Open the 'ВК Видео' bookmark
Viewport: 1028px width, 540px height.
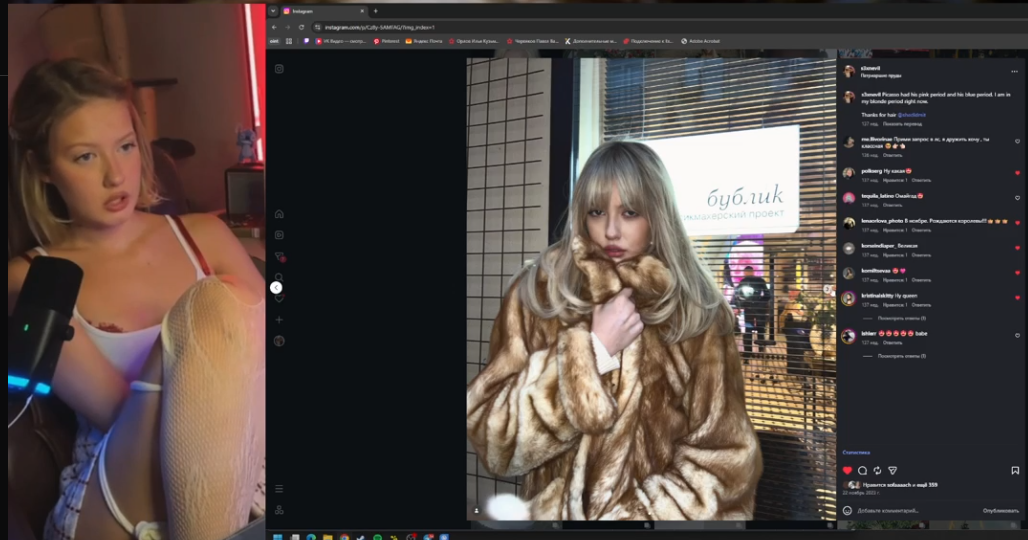[x=340, y=41]
